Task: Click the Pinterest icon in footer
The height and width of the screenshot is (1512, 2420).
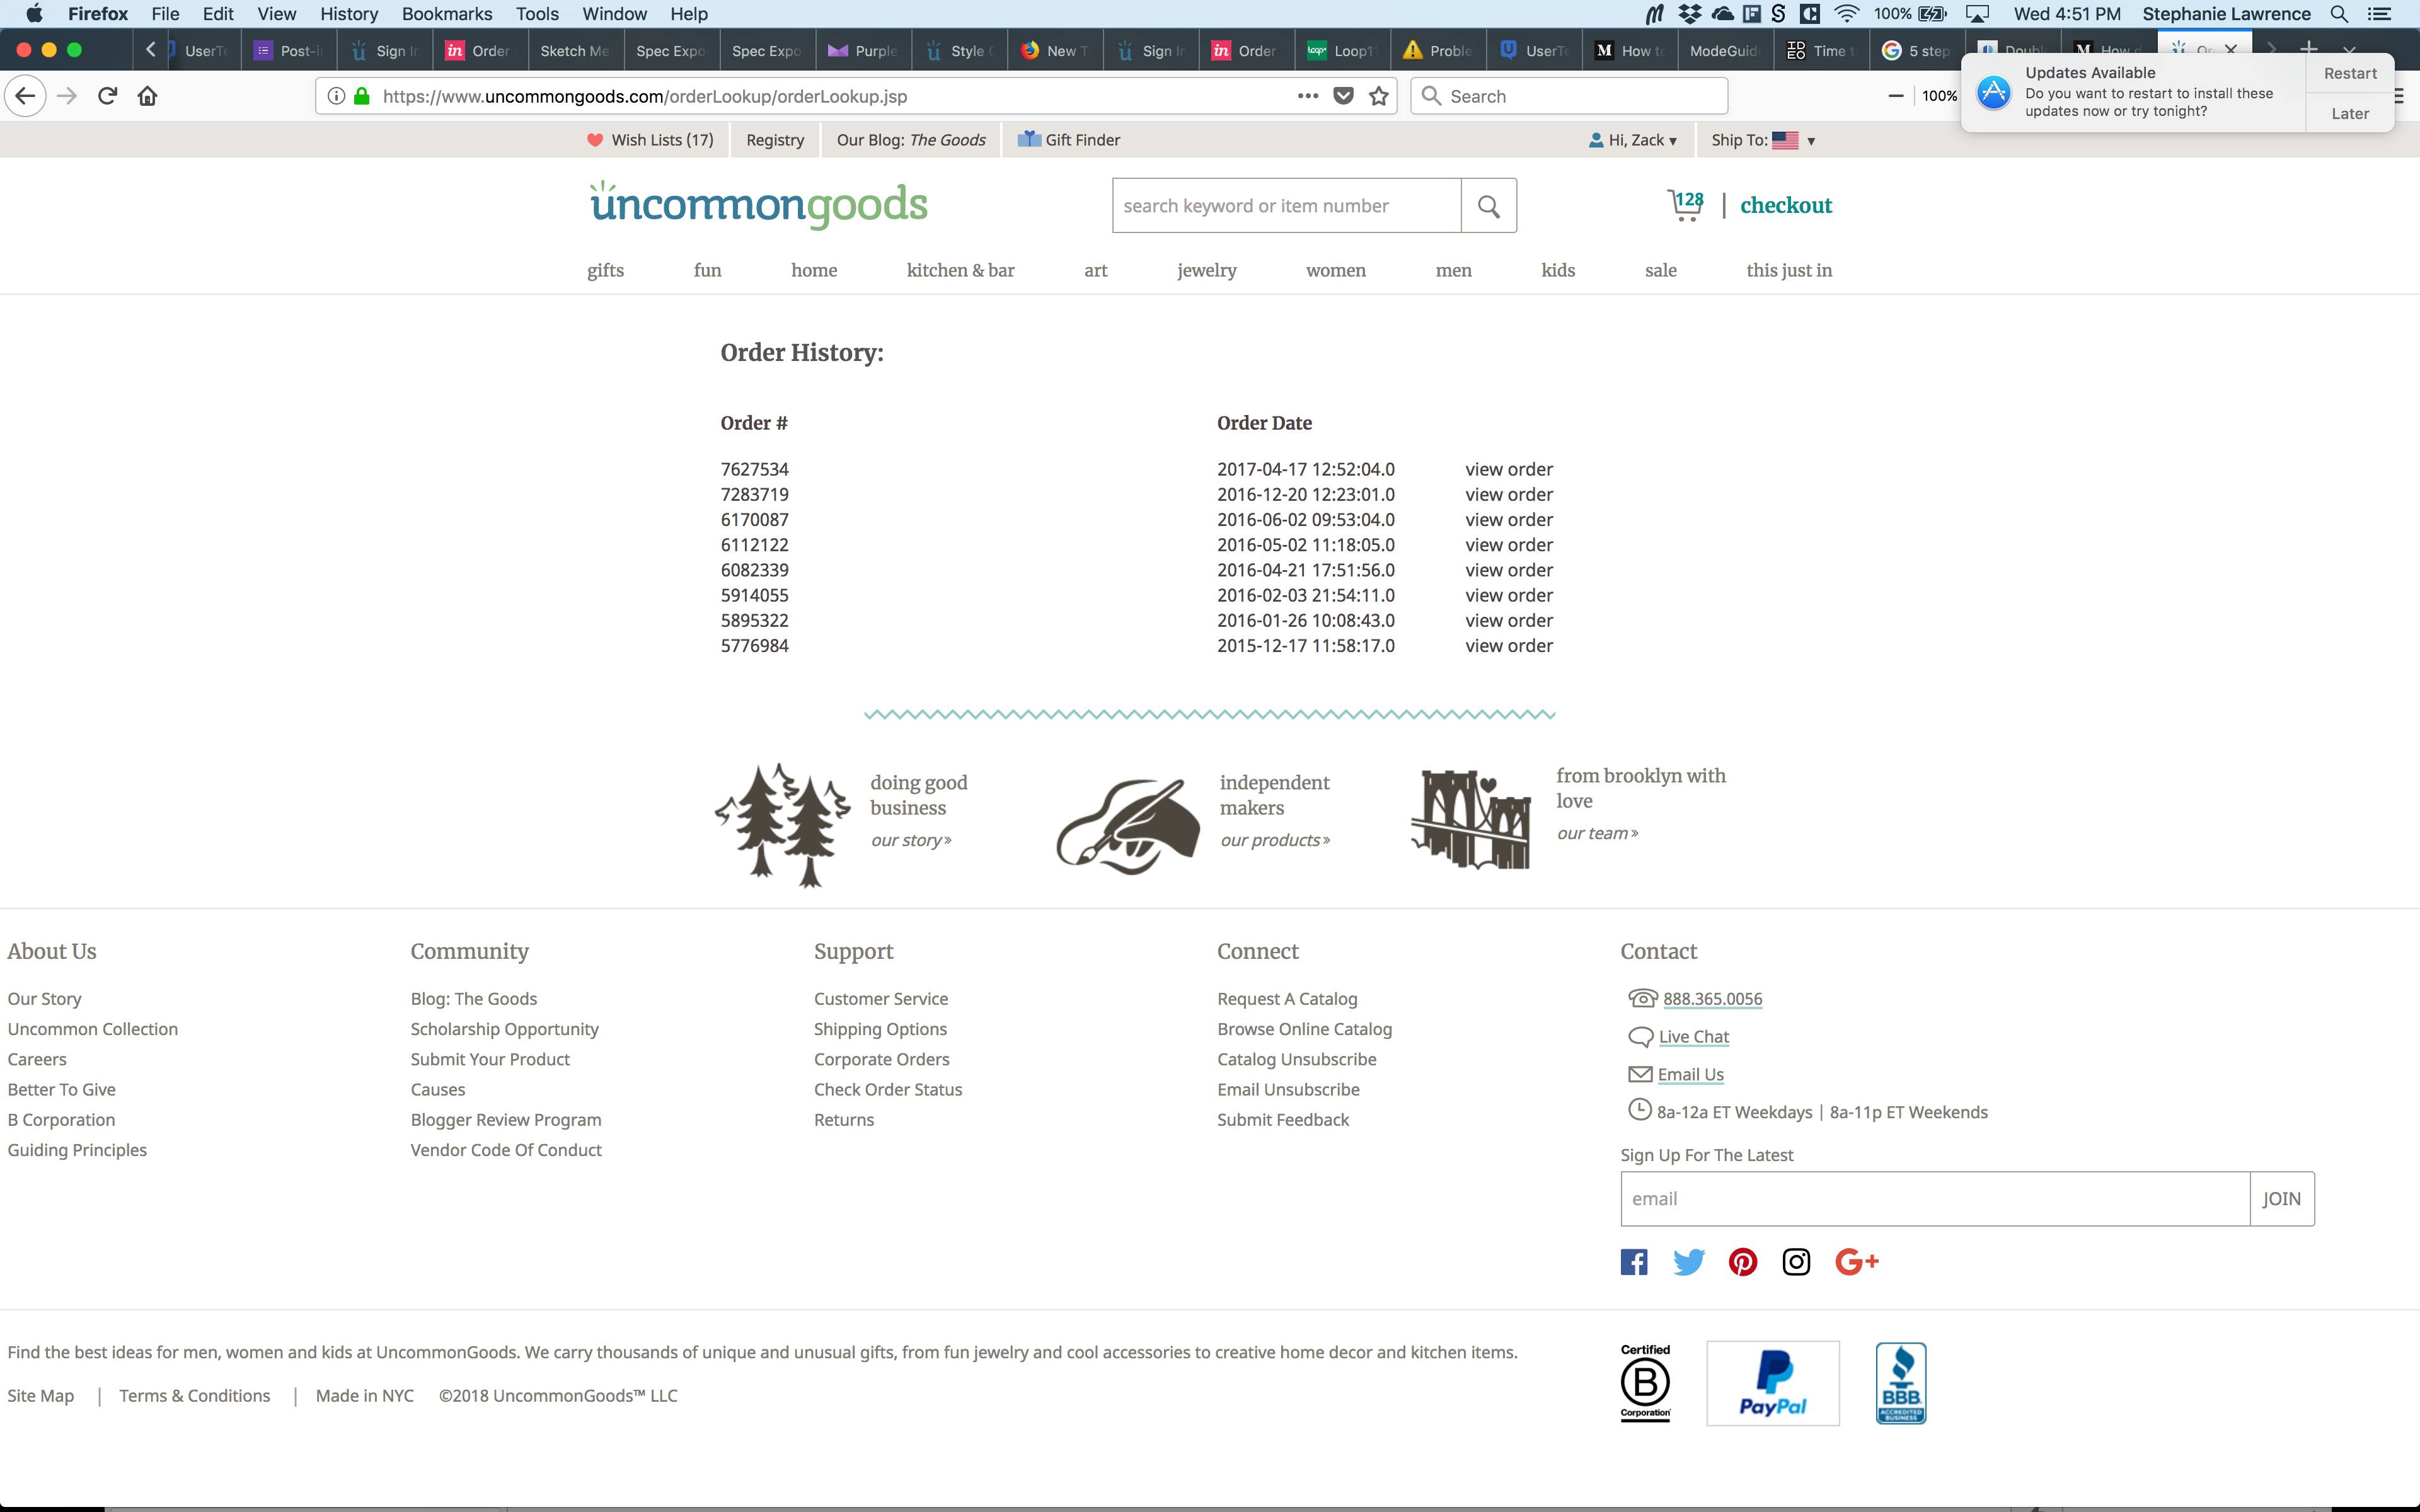Action: pos(1742,1262)
